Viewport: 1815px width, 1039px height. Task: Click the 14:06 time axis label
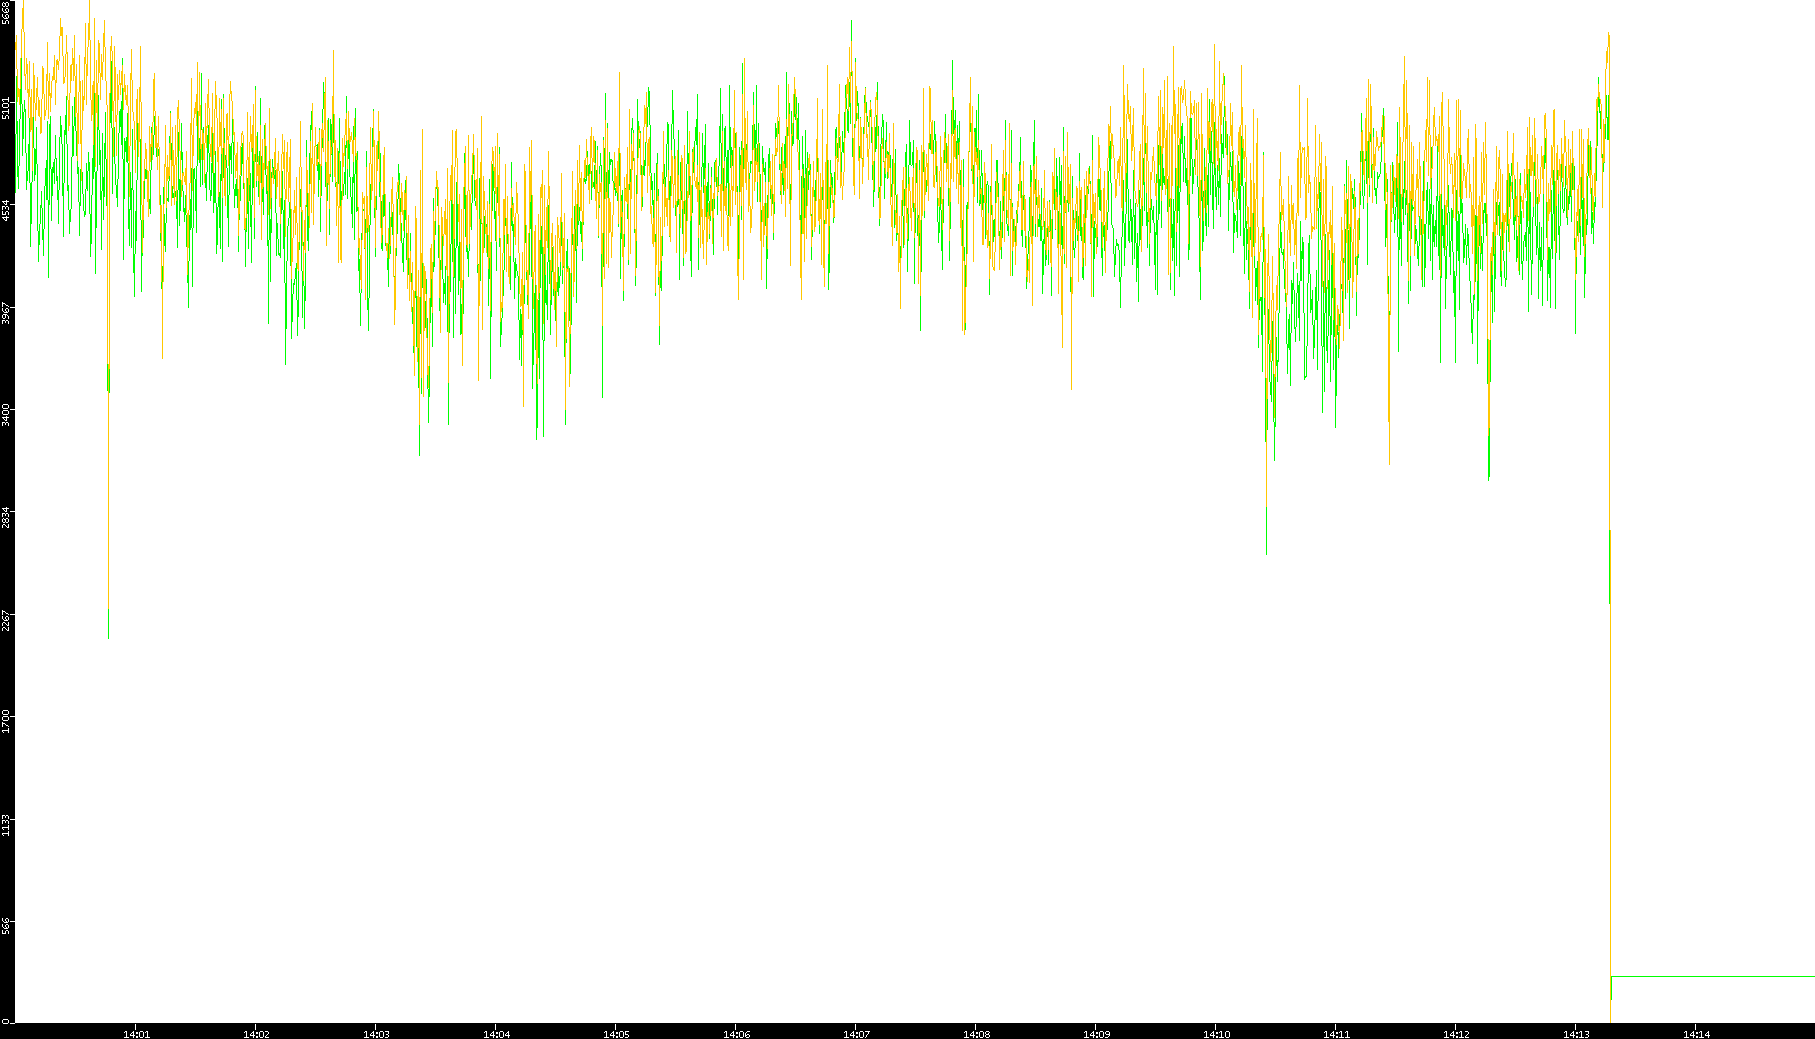coord(736,1034)
